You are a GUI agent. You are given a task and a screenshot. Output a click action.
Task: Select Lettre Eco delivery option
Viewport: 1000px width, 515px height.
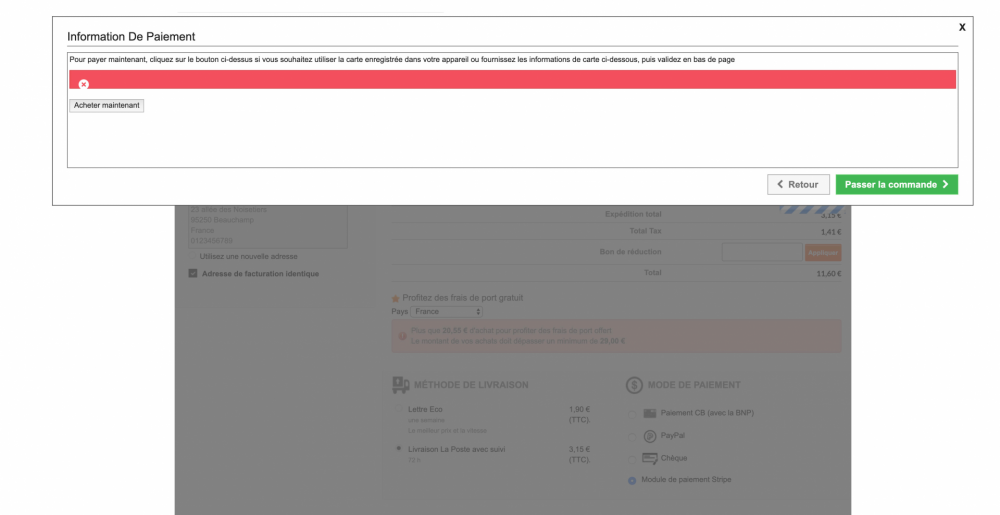[x=399, y=409]
